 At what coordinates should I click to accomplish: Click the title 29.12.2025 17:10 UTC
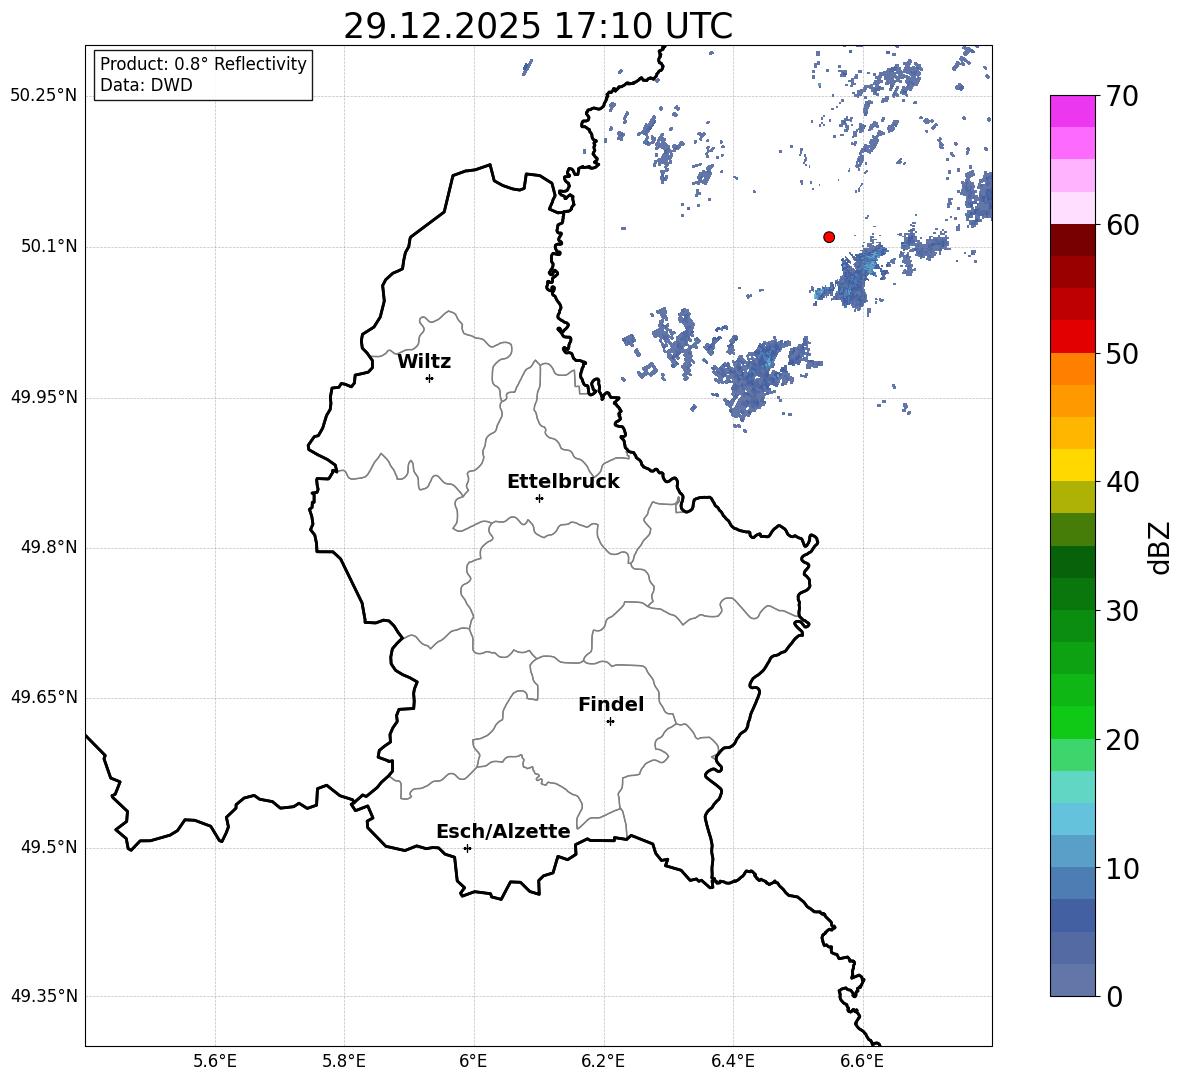[x=538, y=26]
